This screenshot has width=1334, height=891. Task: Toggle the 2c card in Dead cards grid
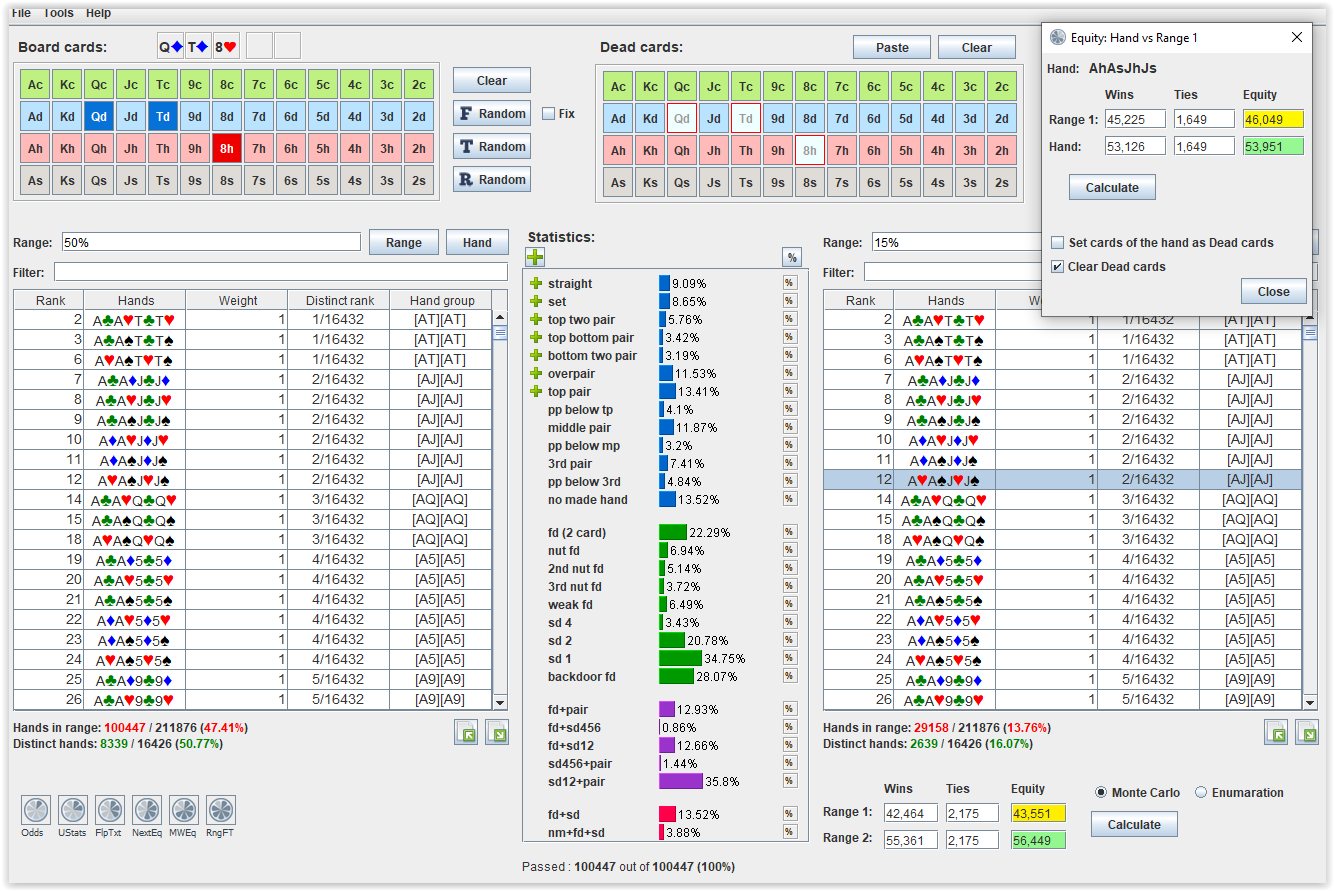click(x=1002, y=87)
